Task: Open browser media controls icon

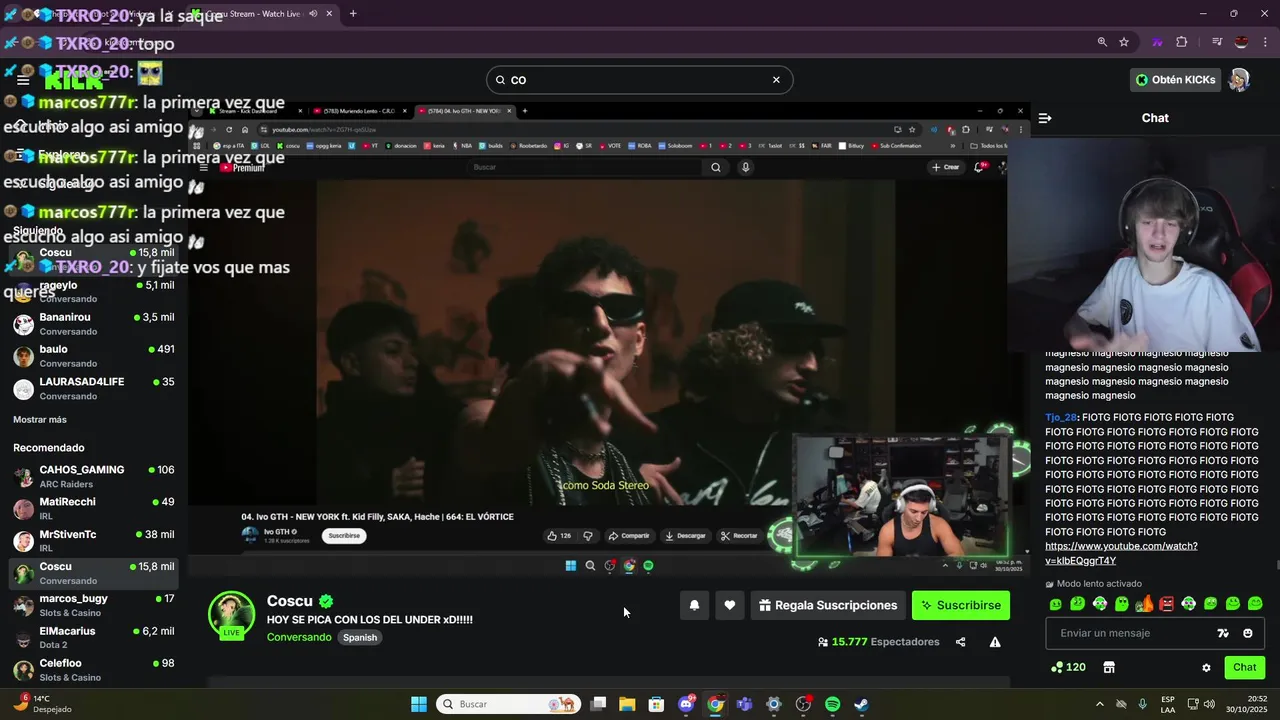Action: point(1217,42)
